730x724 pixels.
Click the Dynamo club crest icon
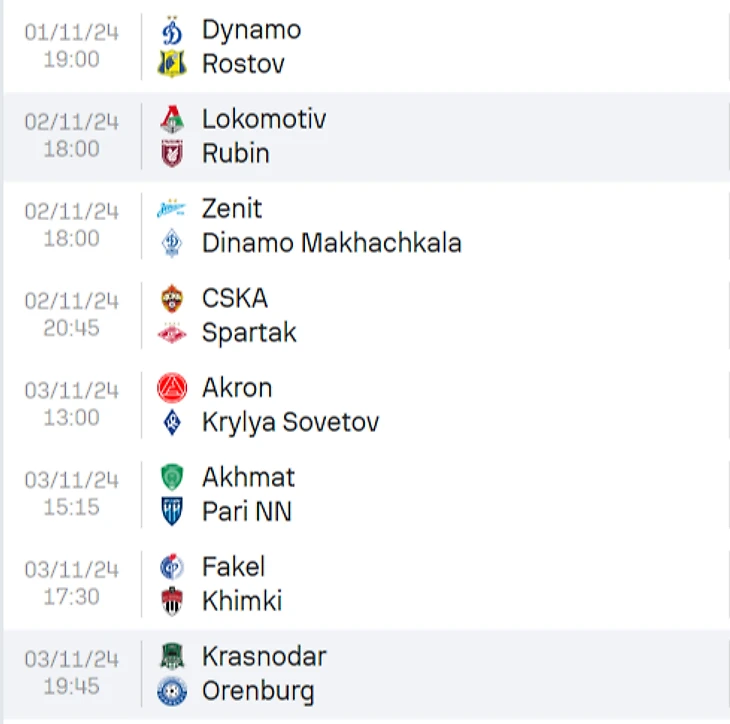pyautogui.click(x=172, y=31)
